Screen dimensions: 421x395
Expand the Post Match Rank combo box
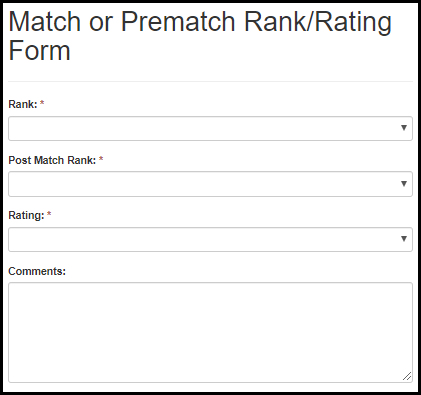coord(210,184)
